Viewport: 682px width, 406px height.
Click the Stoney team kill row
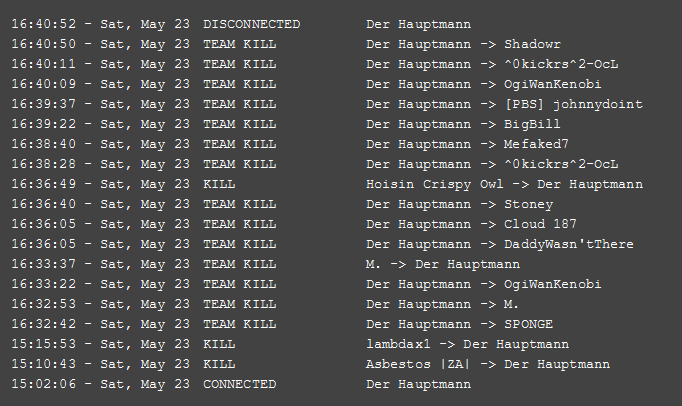pos(282,205)
